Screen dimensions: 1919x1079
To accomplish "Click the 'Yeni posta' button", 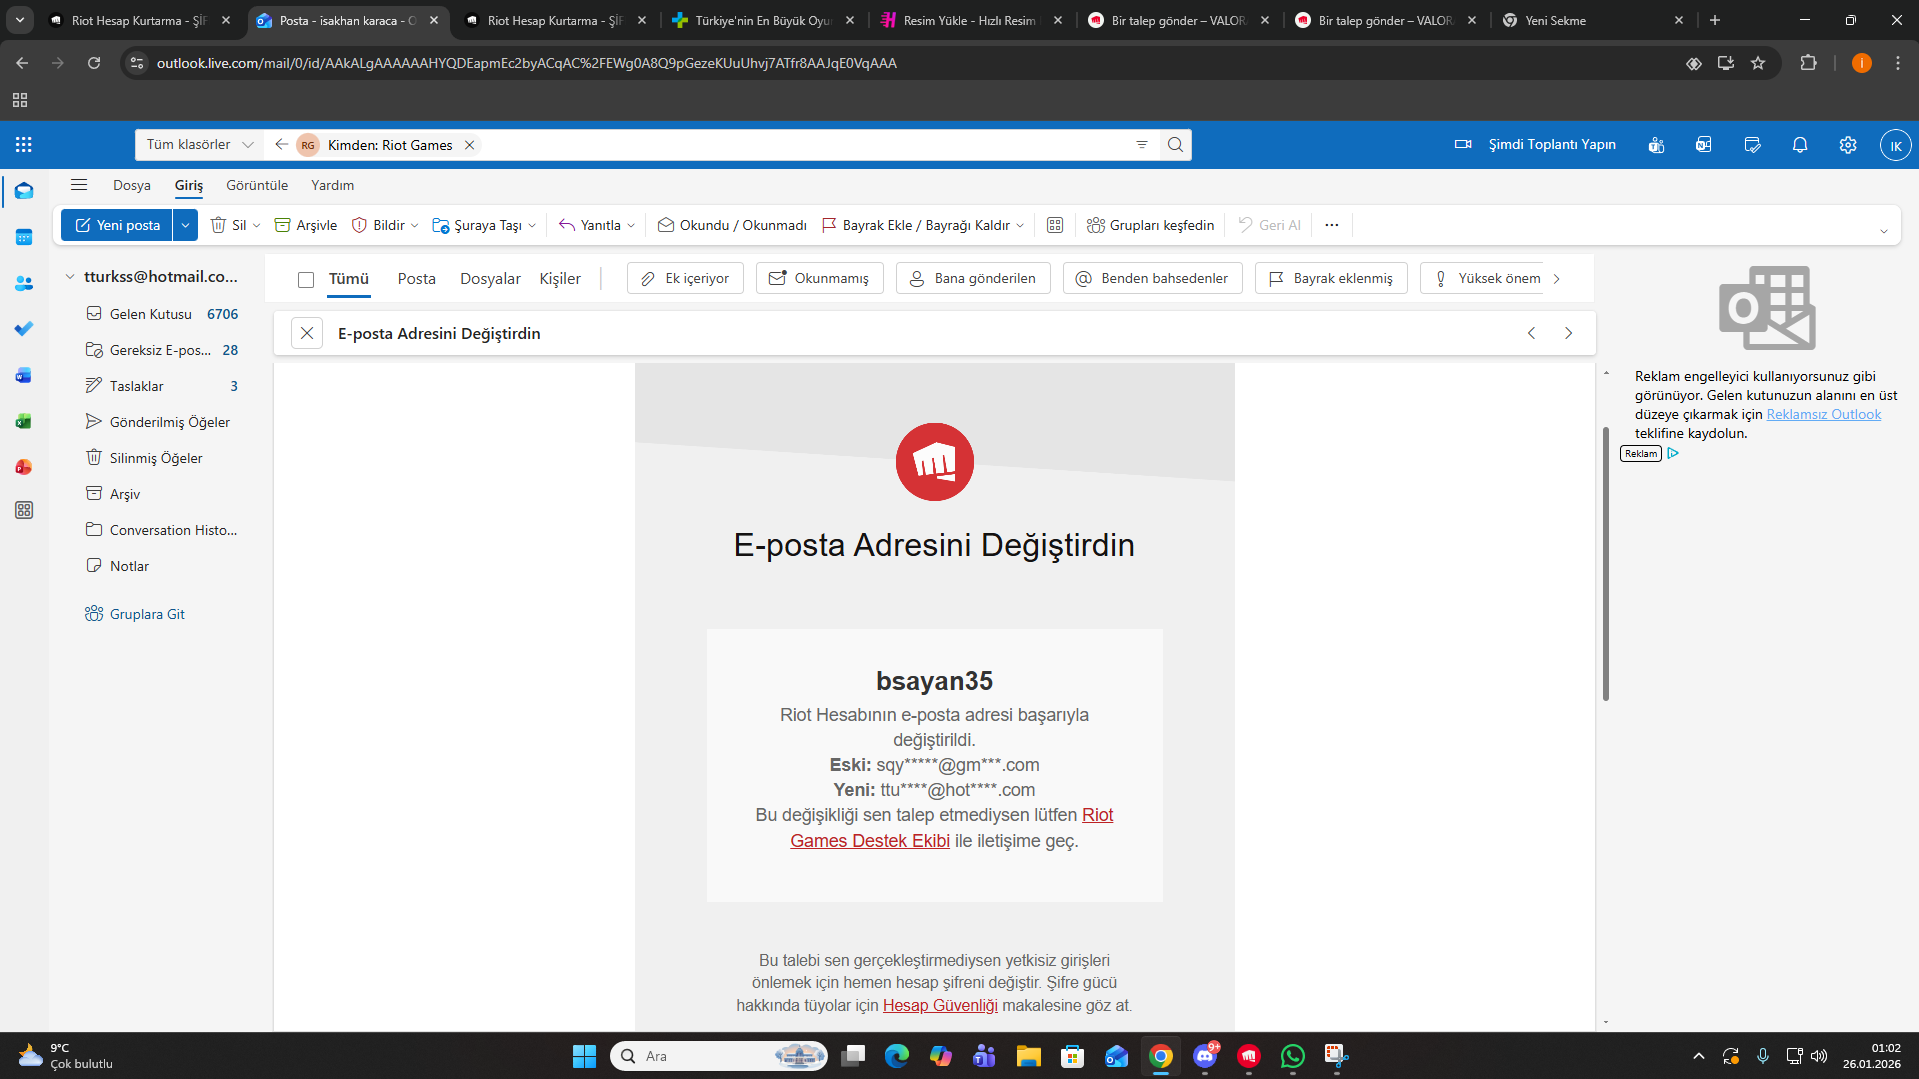I will click(x=117, y=225).
